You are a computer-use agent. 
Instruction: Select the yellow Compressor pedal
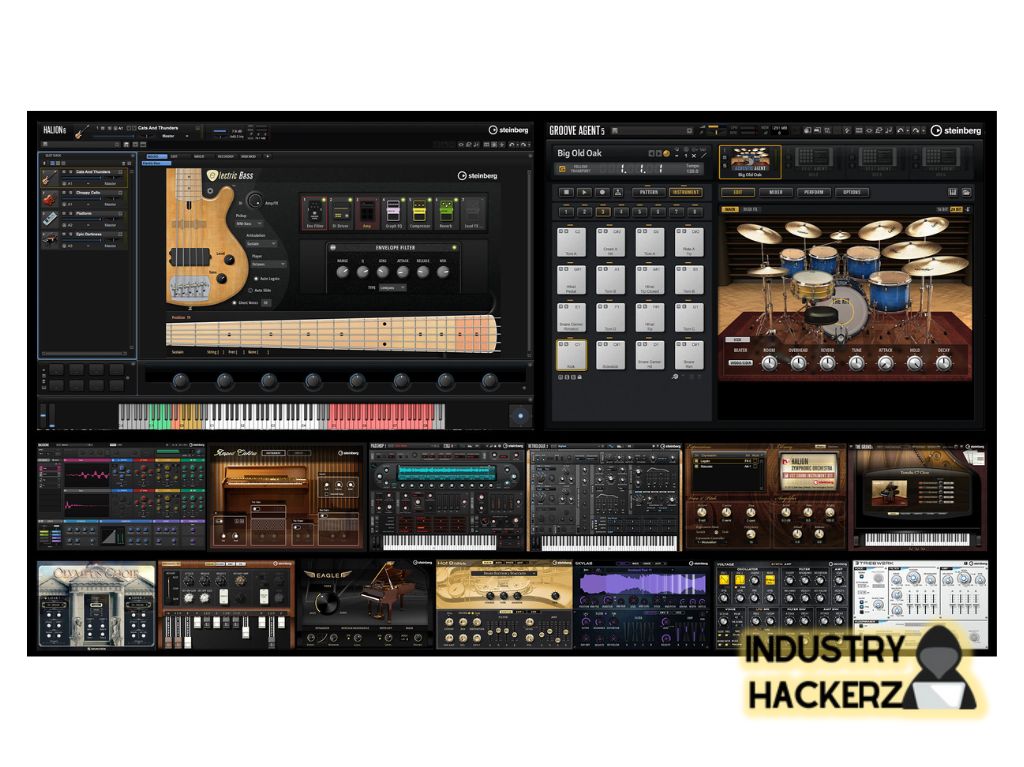[419, 212]
